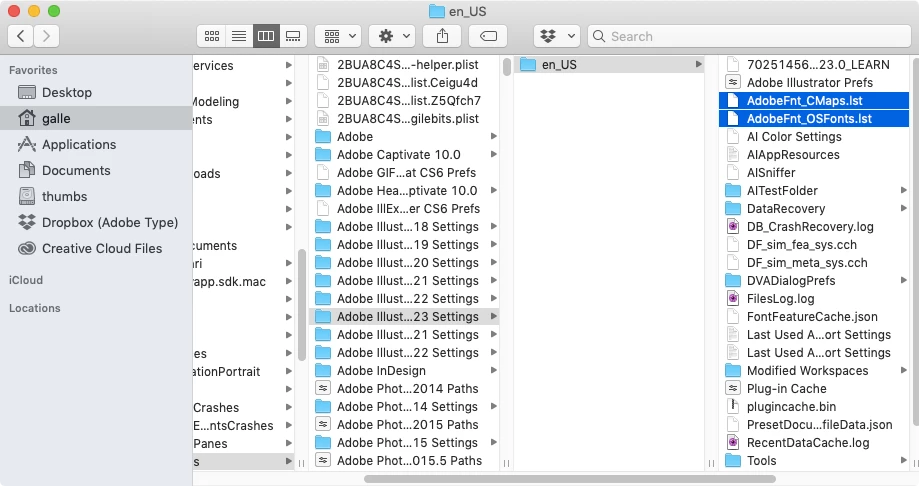Select the en_US folder in column
This screenshot has width=919, height=486.
pos(609,64)
